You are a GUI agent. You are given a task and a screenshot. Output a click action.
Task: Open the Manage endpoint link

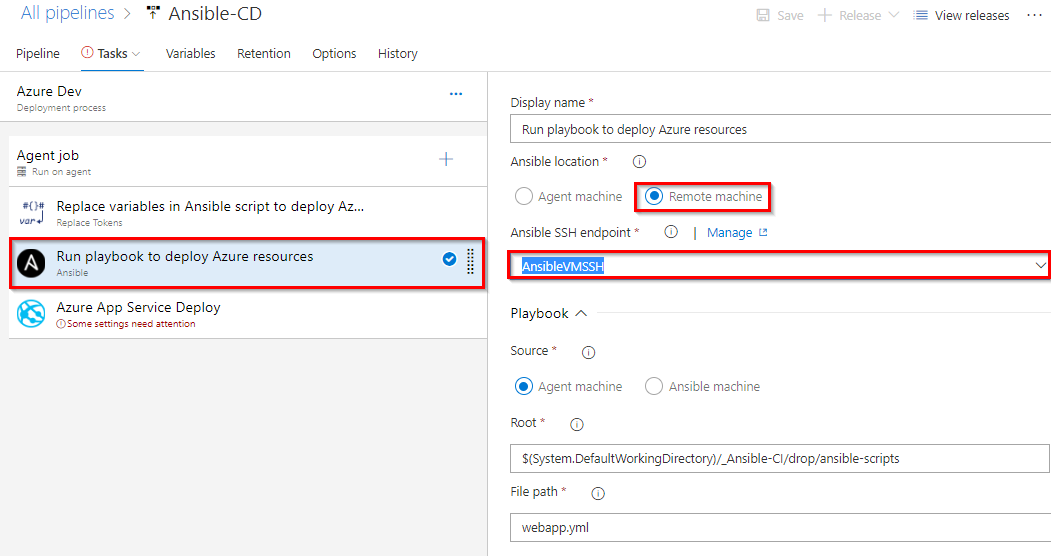tap(729, 232)
